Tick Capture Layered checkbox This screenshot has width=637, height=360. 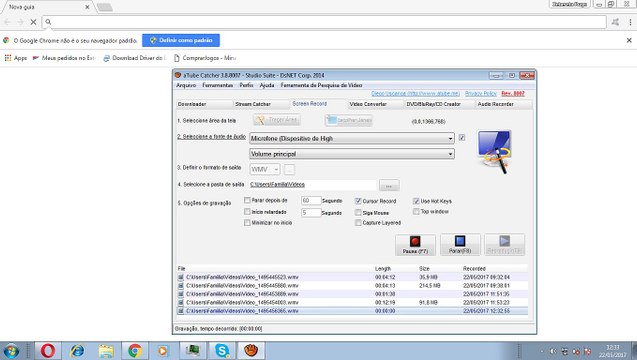coord(358,223)
